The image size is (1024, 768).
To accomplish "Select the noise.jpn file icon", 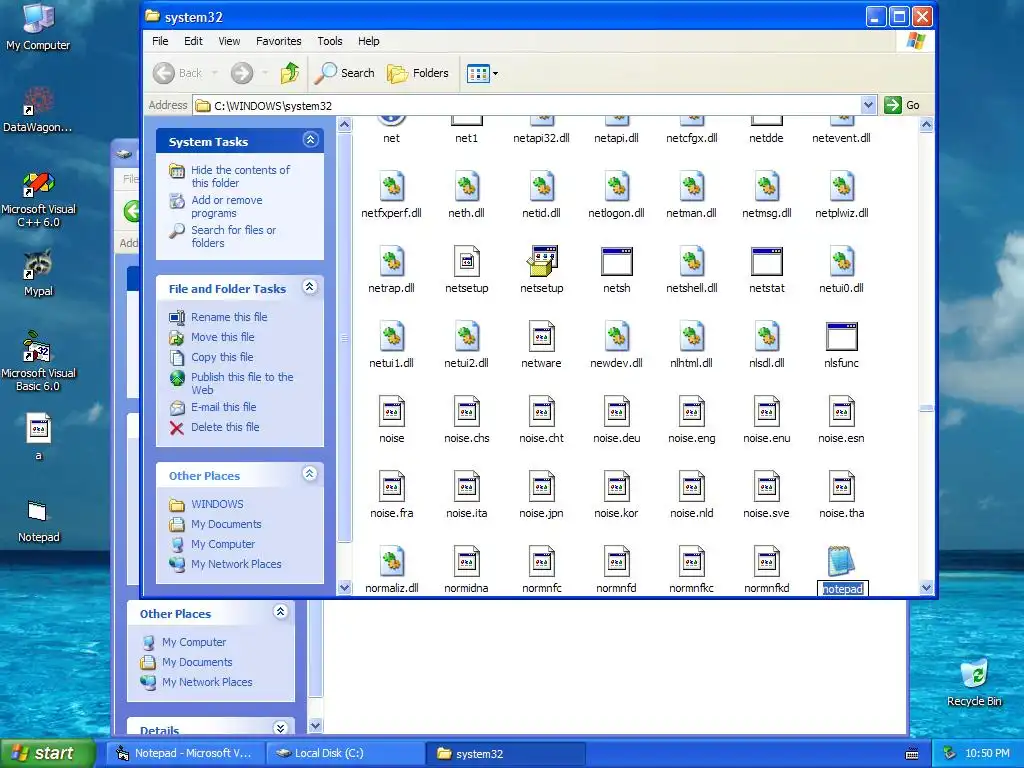I will [x=541, y=487].
